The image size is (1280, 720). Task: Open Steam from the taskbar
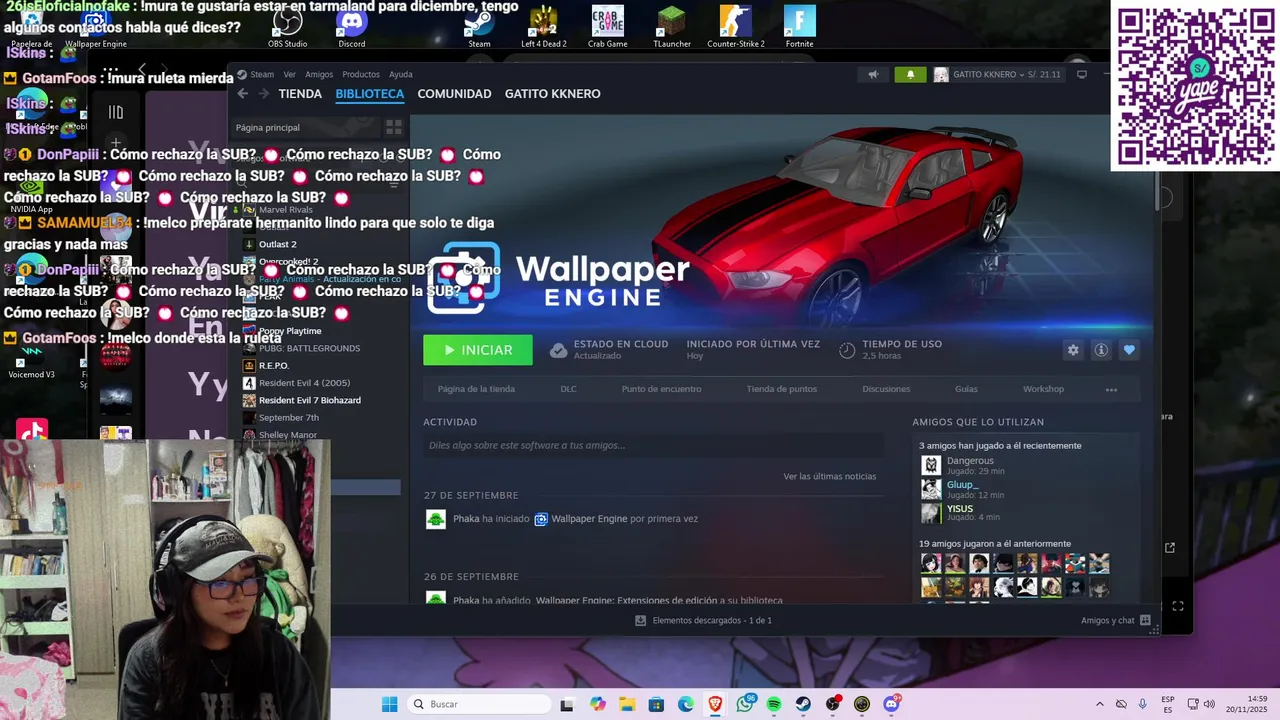[803, 704]
